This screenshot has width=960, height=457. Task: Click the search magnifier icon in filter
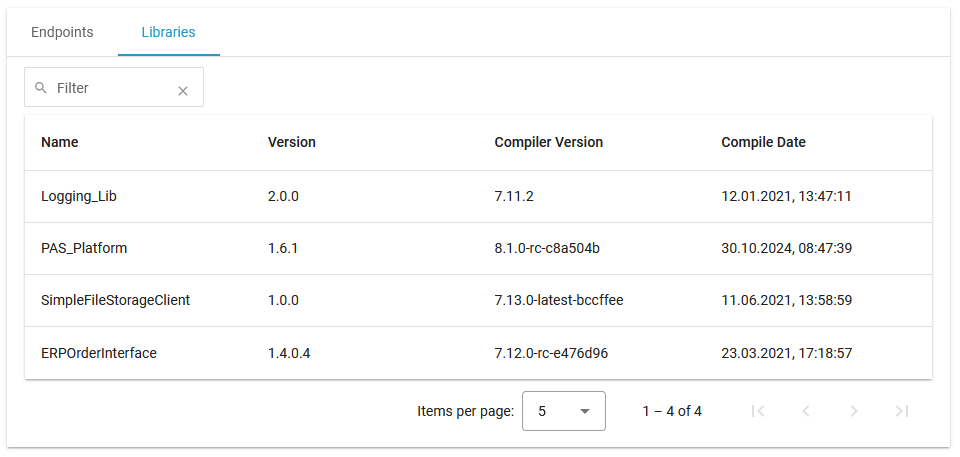pos(41,88)
